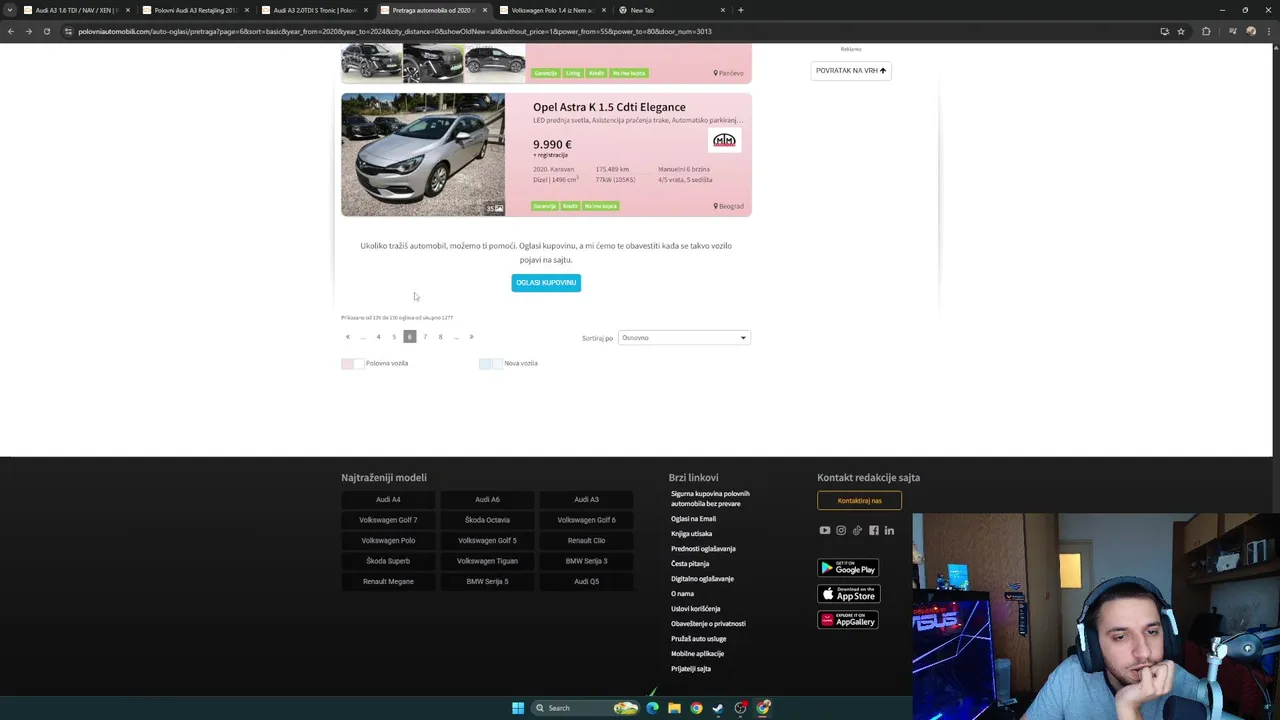Select the Volkswagen Golf 7 popular model
The height and width of the screenshot is (720, 1280).
pyautogui.click(x=388, y=520)
